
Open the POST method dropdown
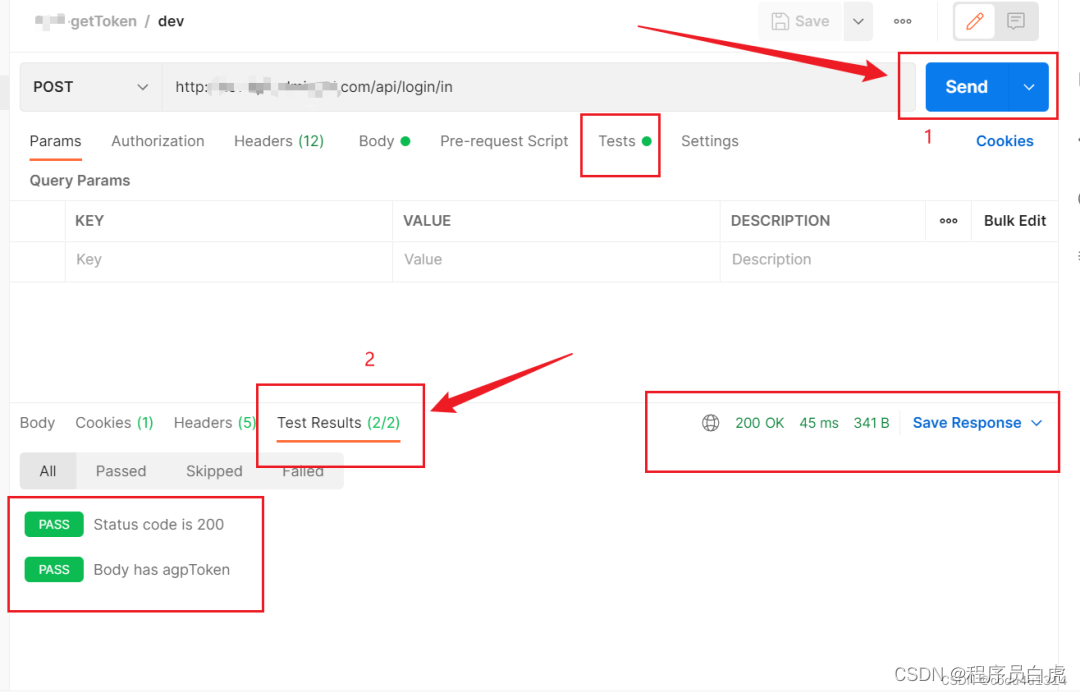point(91,87)
